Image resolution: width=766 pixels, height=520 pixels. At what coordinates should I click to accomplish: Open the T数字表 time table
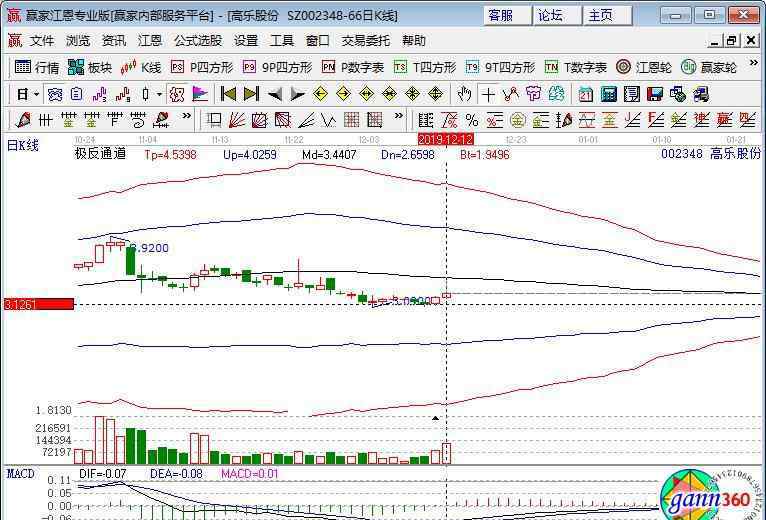pos(575,67)
